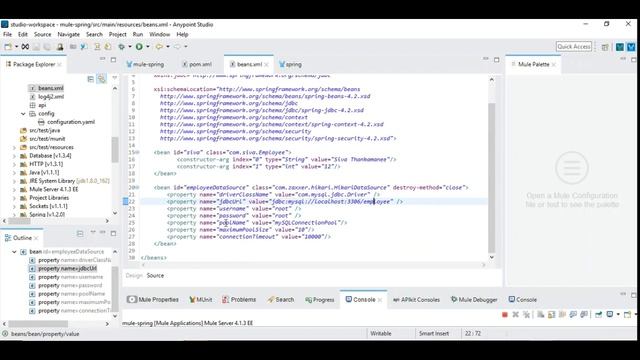The width and height of the screenshot is (640, 360).
Task: Toggle Link with Editor in Package Explorer
Action: point(101,79)
